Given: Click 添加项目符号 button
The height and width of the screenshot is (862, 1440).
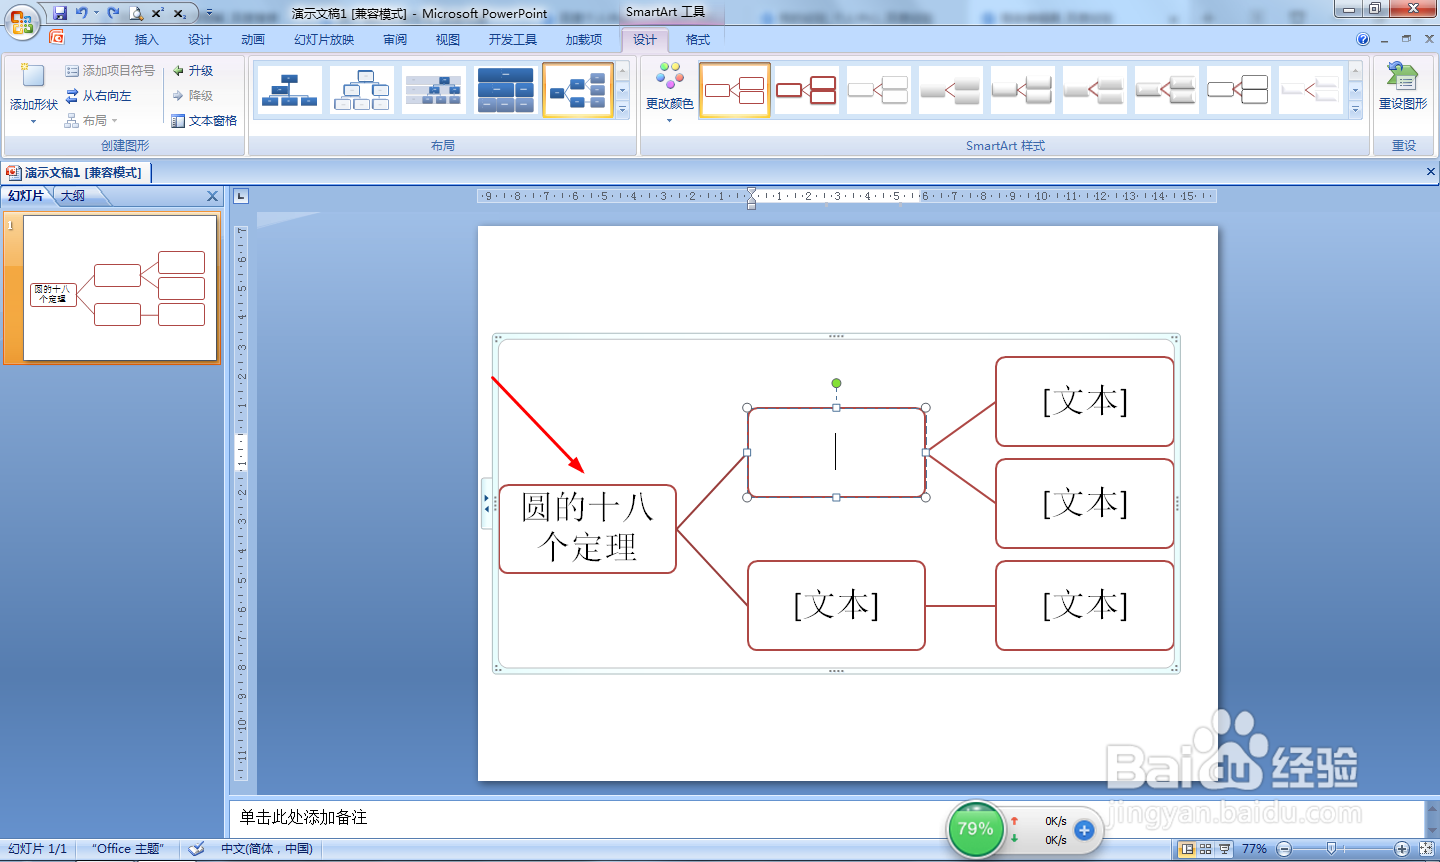Looking at the screenshot, I should tap(110, 71).
